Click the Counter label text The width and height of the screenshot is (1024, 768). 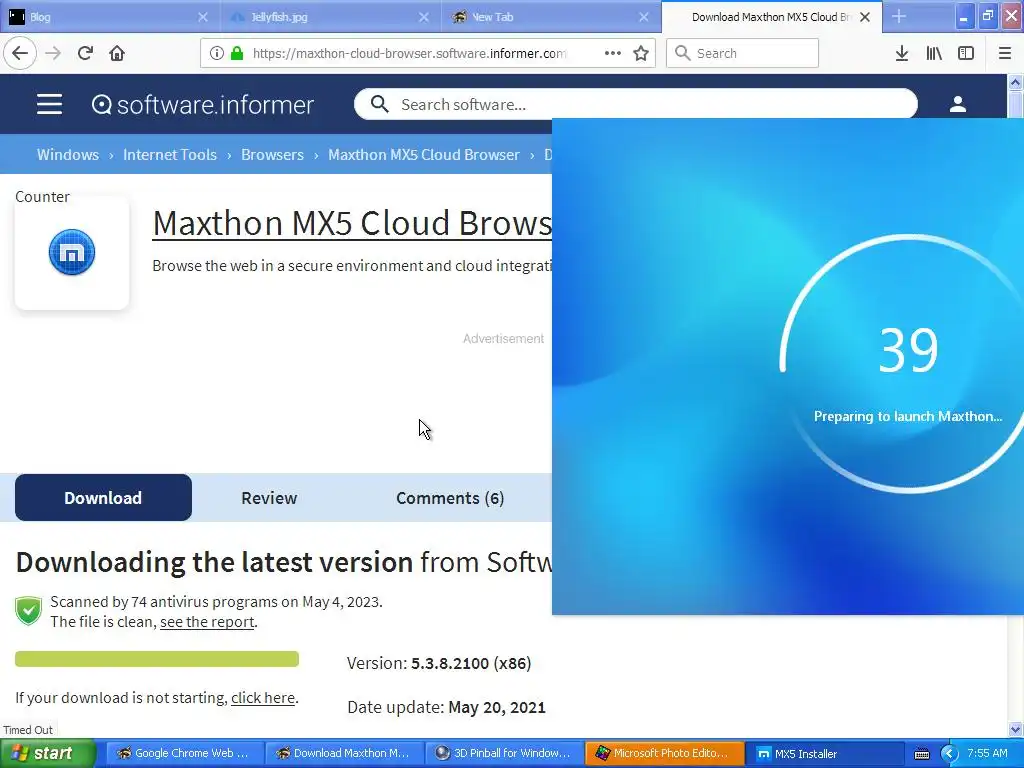[42, 197]
